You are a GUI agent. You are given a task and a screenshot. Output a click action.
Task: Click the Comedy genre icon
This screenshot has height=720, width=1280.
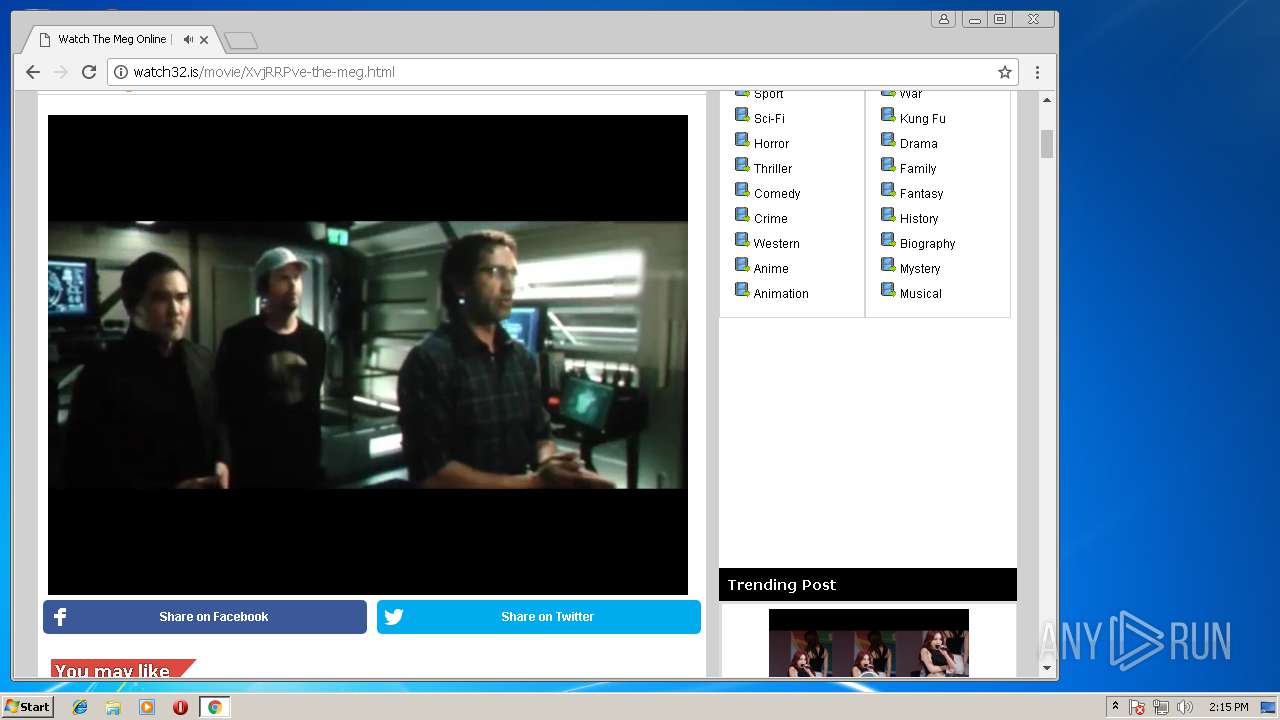pyautogui.click(x=742, y=190)
